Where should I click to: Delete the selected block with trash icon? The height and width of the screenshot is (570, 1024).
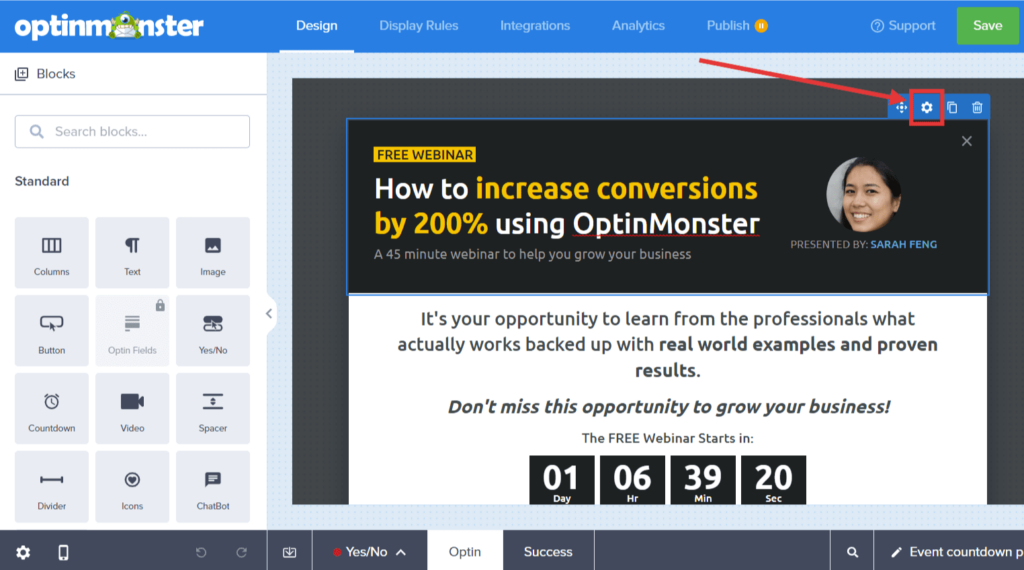pos(977,108)
